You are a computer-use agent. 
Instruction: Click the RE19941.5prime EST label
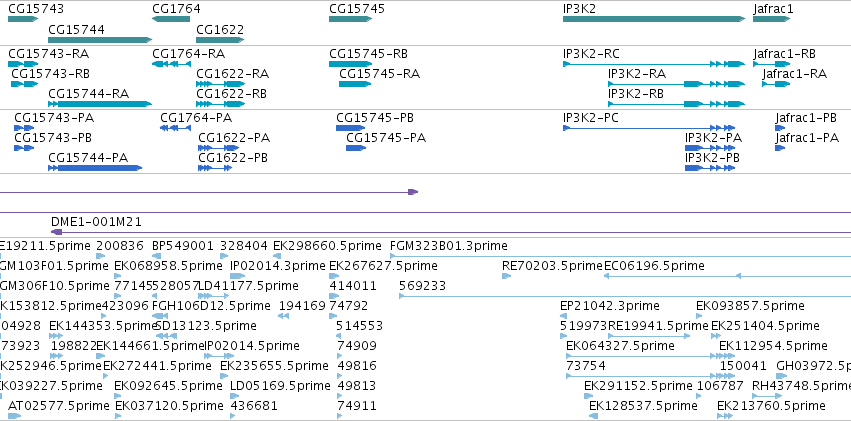click(x=658, y=326)
